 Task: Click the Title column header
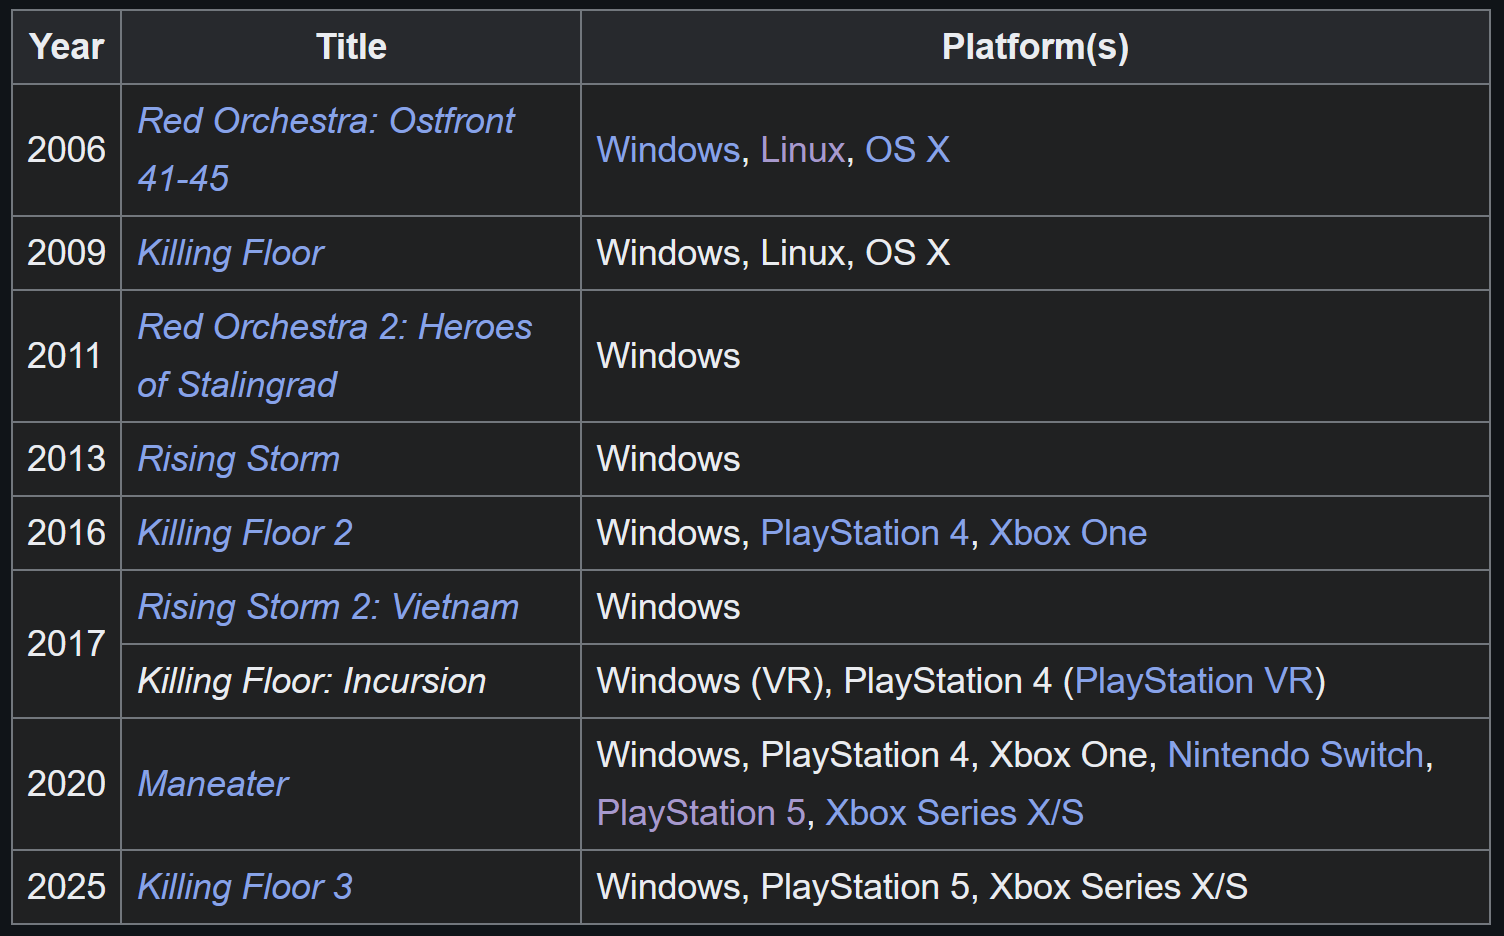click(351, 47)
